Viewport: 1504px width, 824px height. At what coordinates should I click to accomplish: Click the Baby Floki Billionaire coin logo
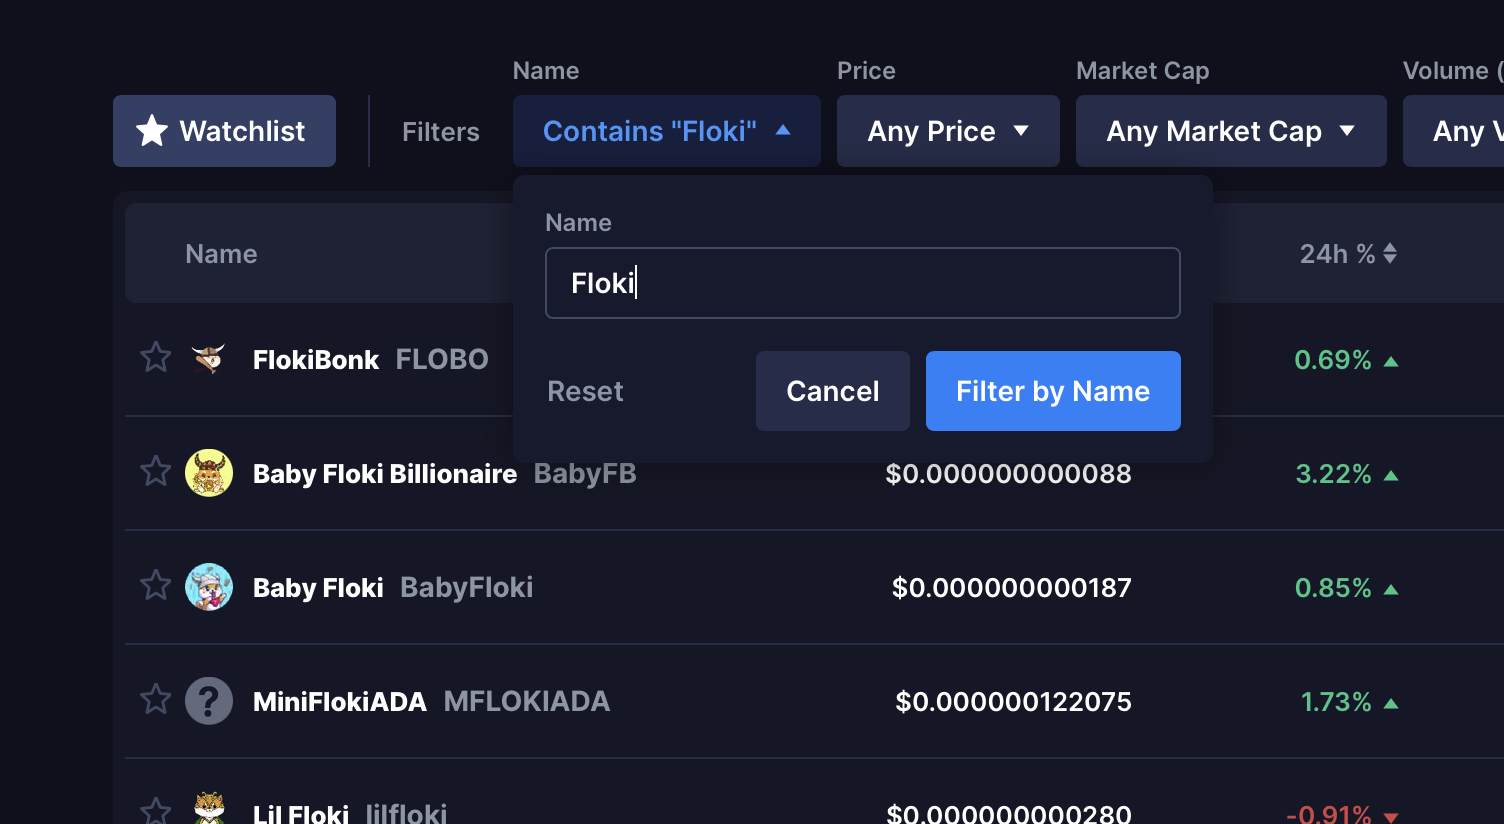(209, 473)
